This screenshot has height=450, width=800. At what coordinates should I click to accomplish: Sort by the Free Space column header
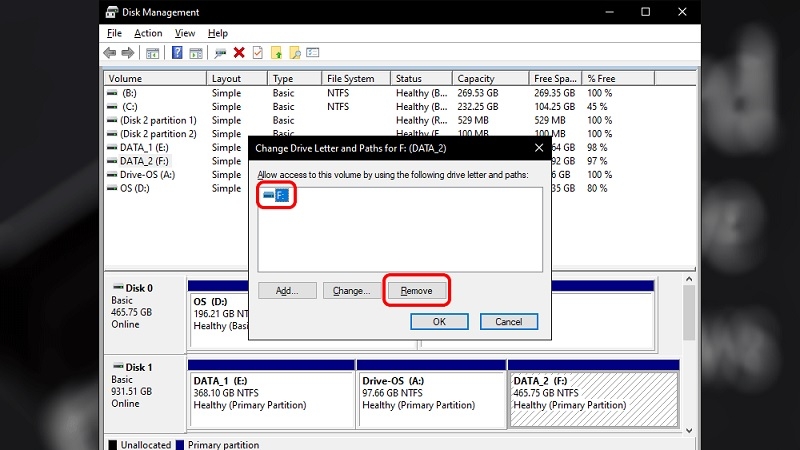(x=556, y=79)
